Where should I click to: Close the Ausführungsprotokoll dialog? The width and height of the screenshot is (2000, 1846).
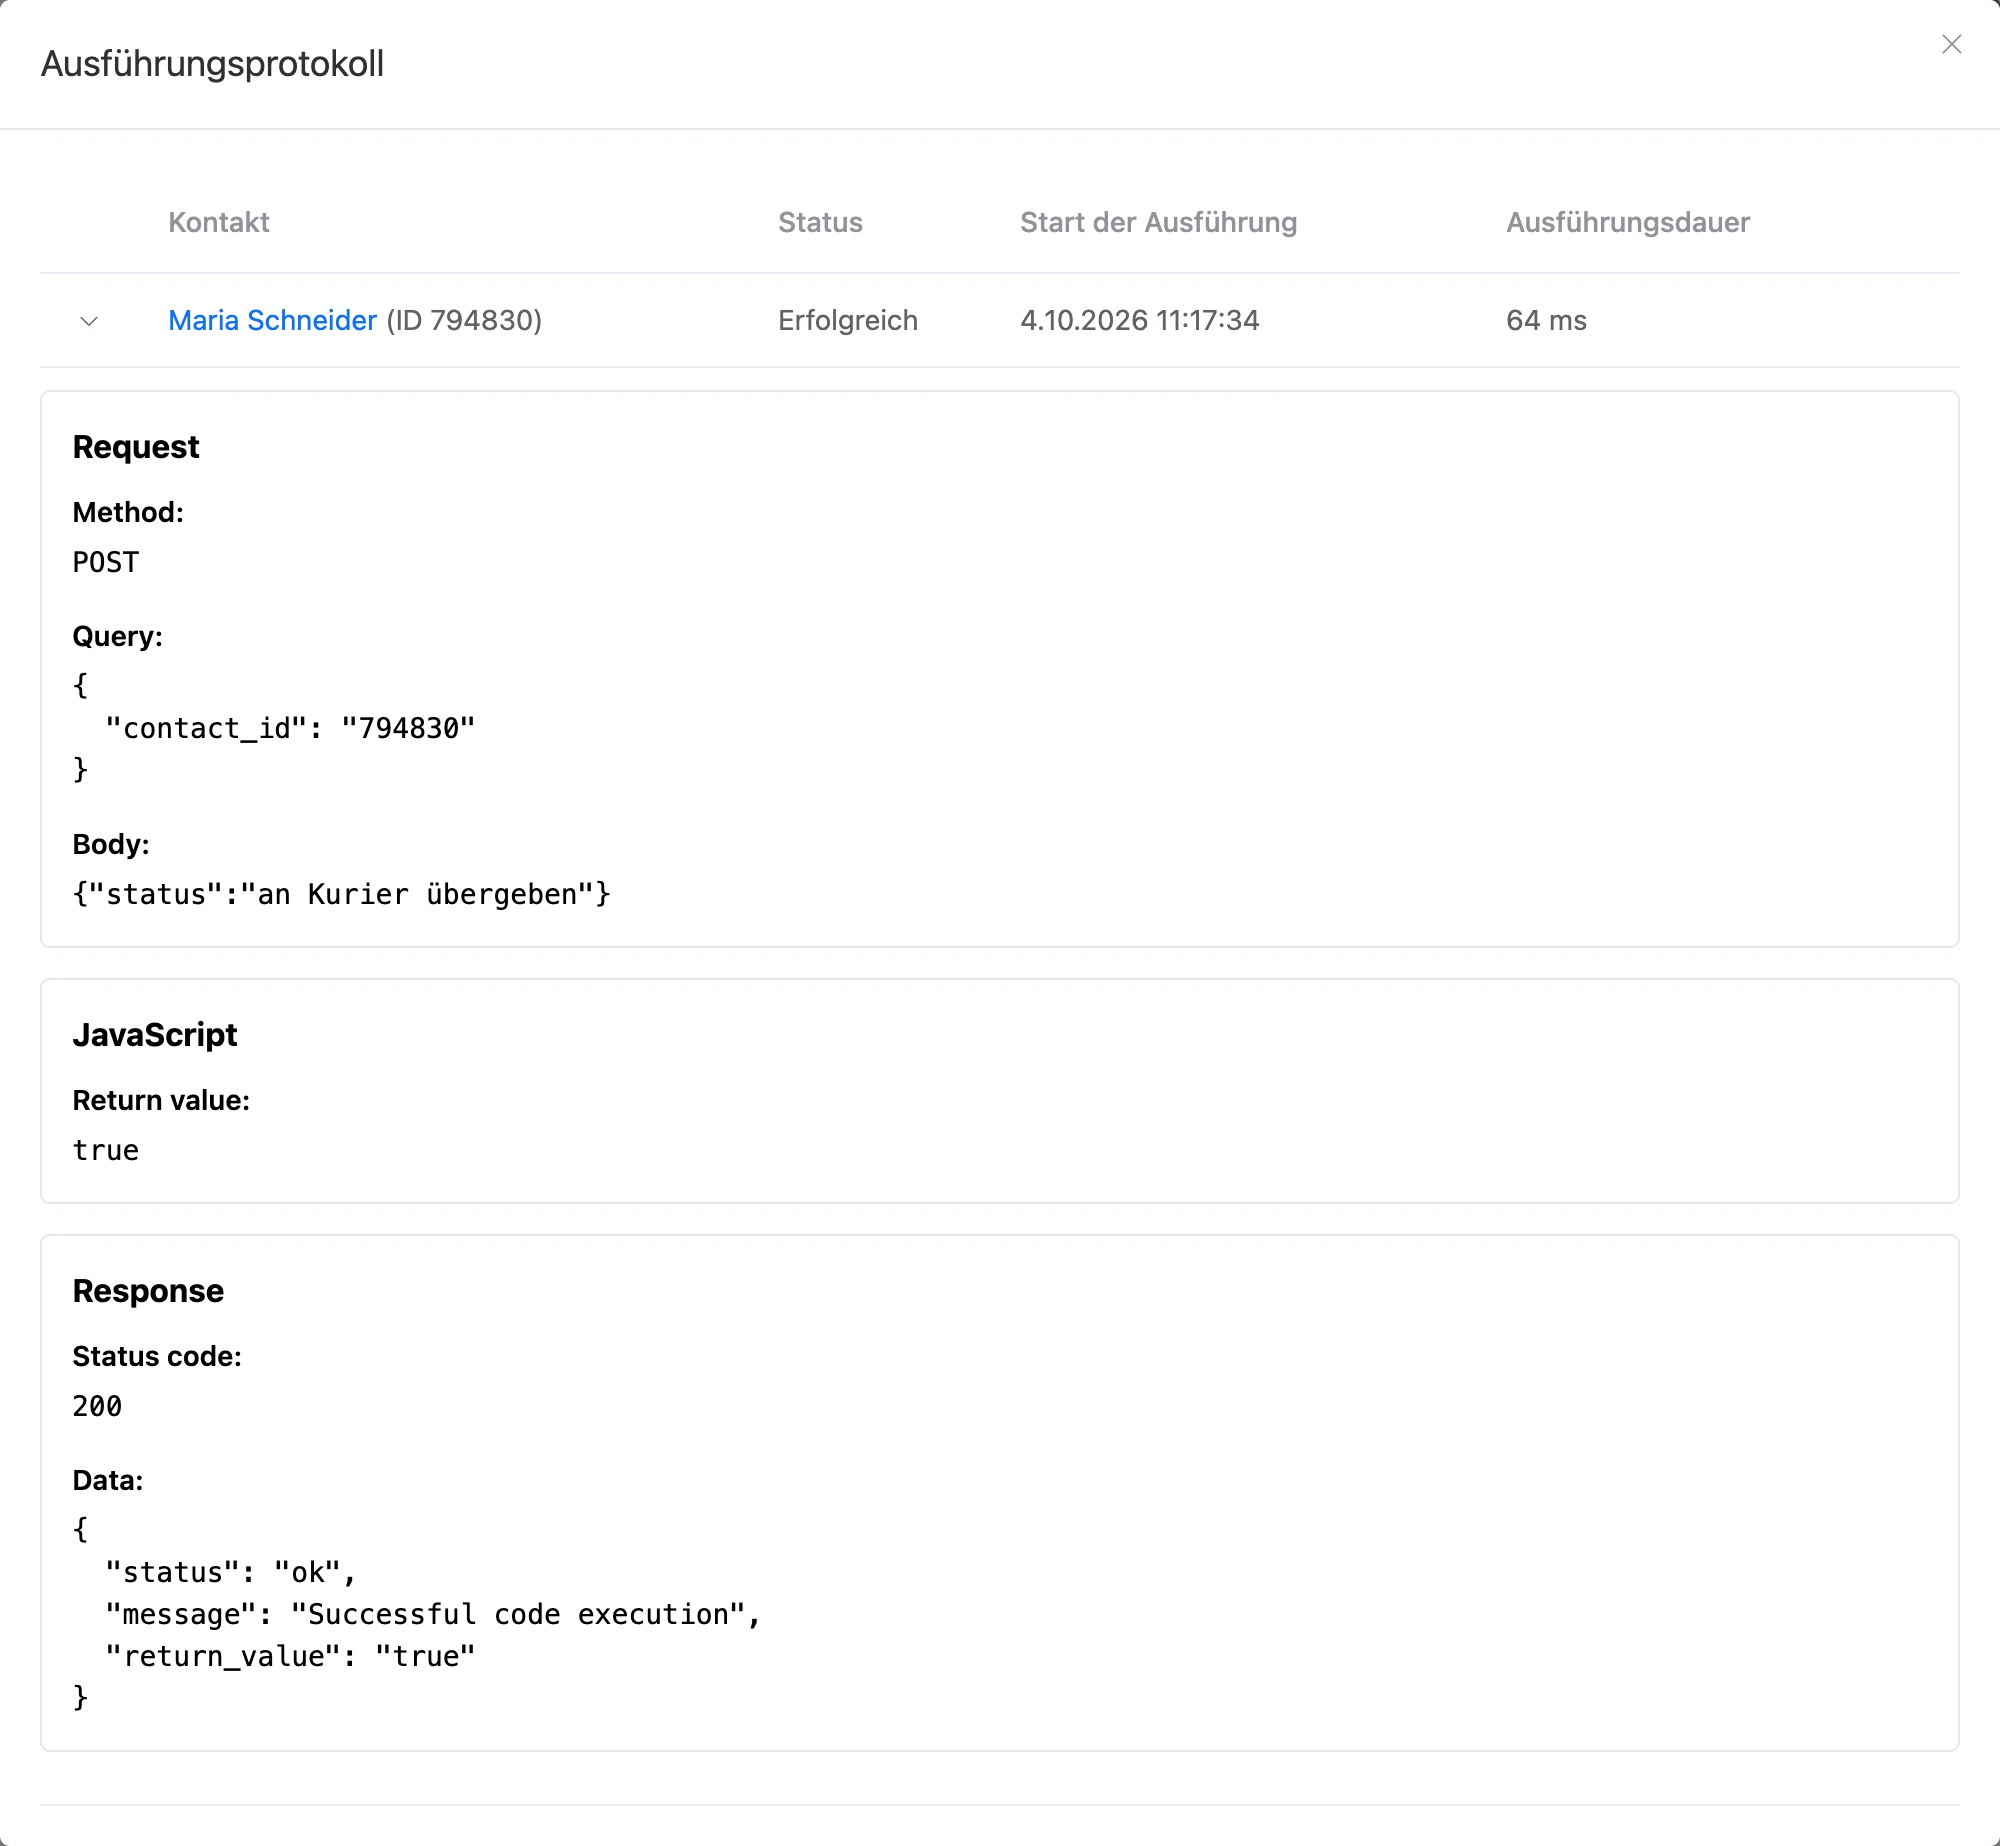(x=1951, y=44)
